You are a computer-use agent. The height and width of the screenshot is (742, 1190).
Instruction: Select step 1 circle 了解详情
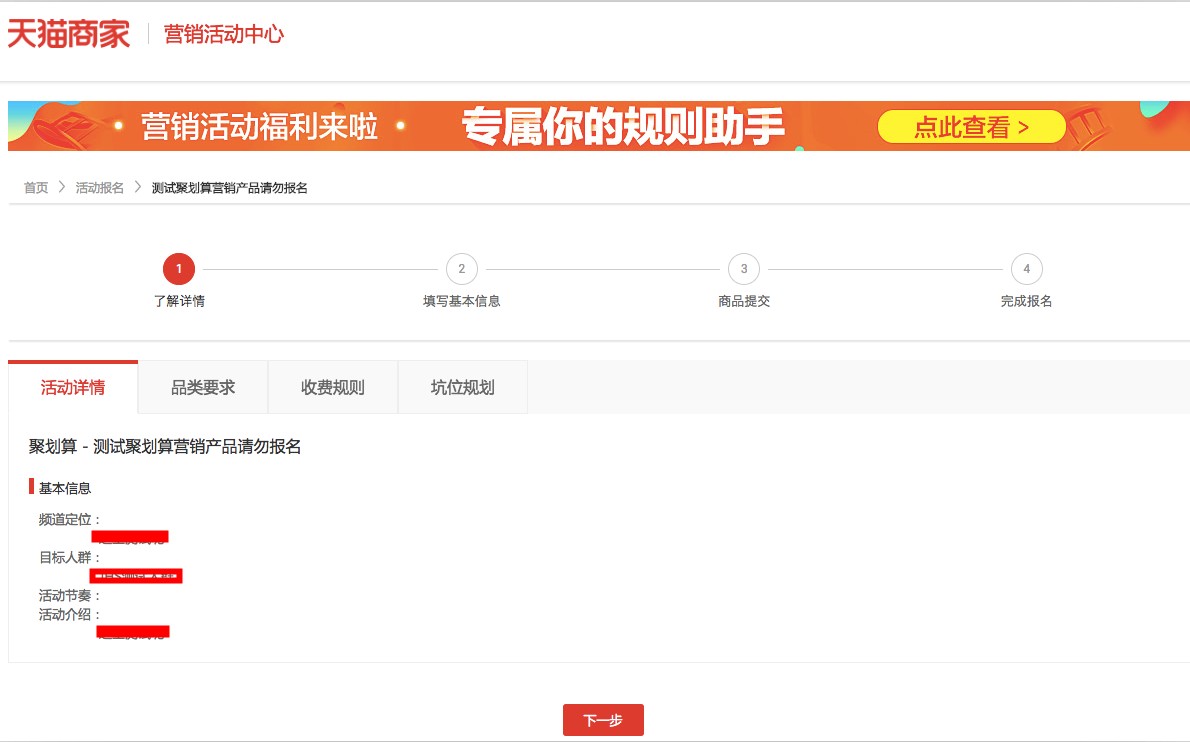pyautogui.click(x=179, y=269)
